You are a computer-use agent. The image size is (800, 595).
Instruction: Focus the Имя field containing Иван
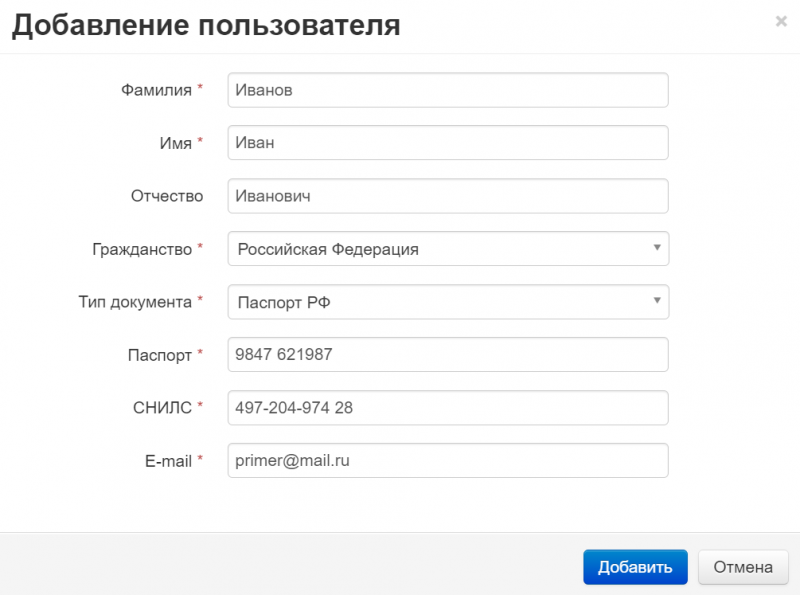pos(447,143)
